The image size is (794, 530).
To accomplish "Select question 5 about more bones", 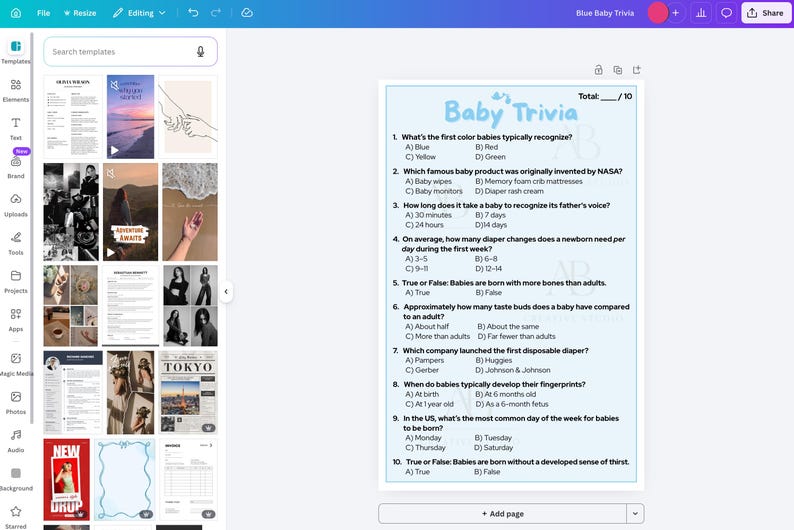I will click(499, 283).
